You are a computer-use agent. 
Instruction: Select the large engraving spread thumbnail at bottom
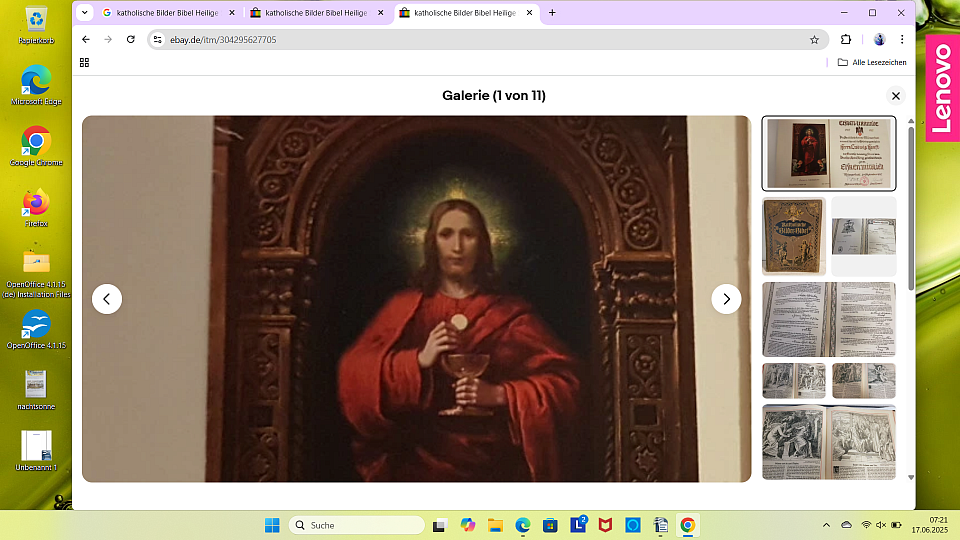pyautogui.click(x=829, y=442)
